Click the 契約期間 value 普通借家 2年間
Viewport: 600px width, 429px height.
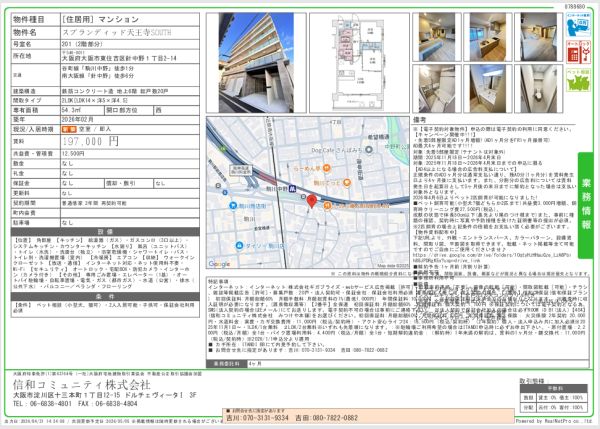tap(94, 203)
